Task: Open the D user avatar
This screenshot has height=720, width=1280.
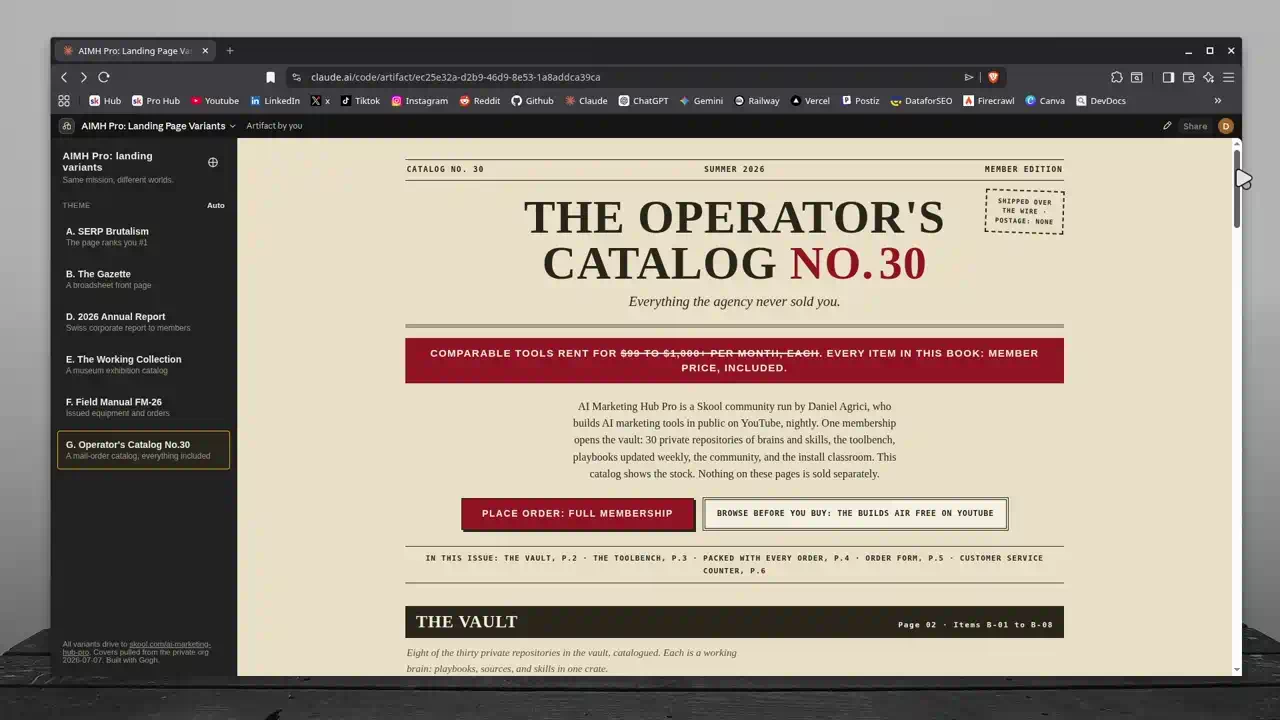Action: point(1226,126)
